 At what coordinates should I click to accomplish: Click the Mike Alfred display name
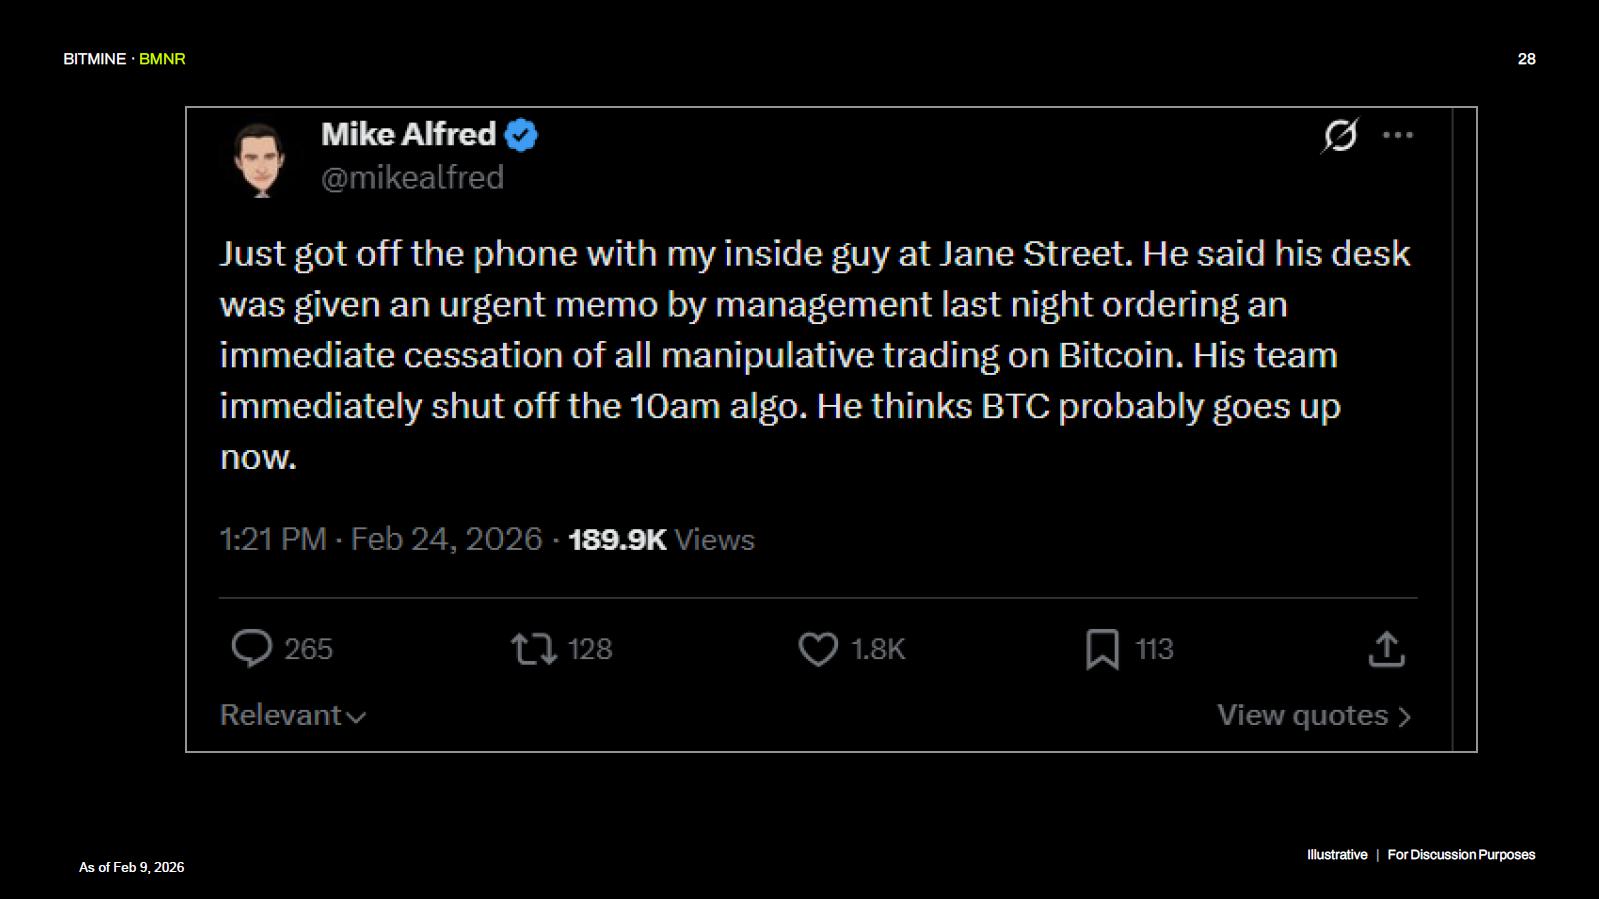(408, 134)
